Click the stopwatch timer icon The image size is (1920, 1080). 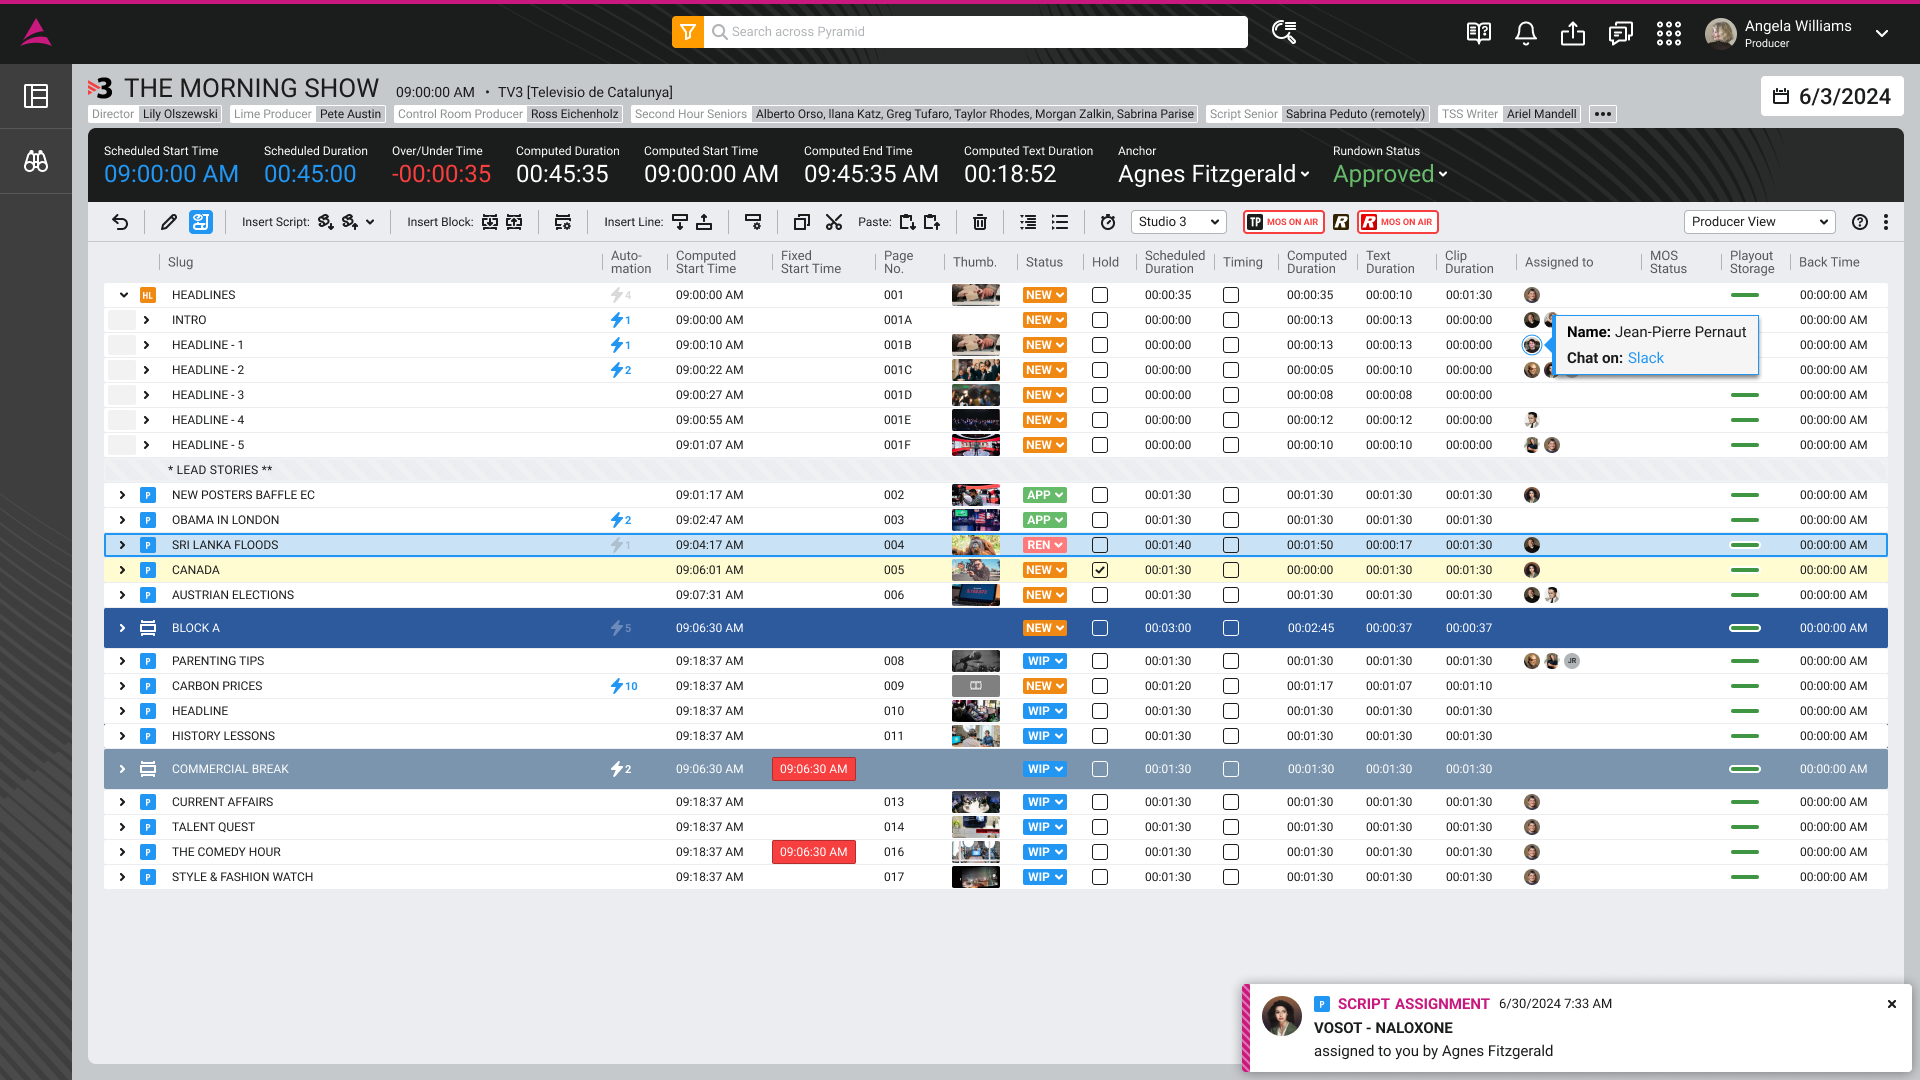pos(1107,222)
